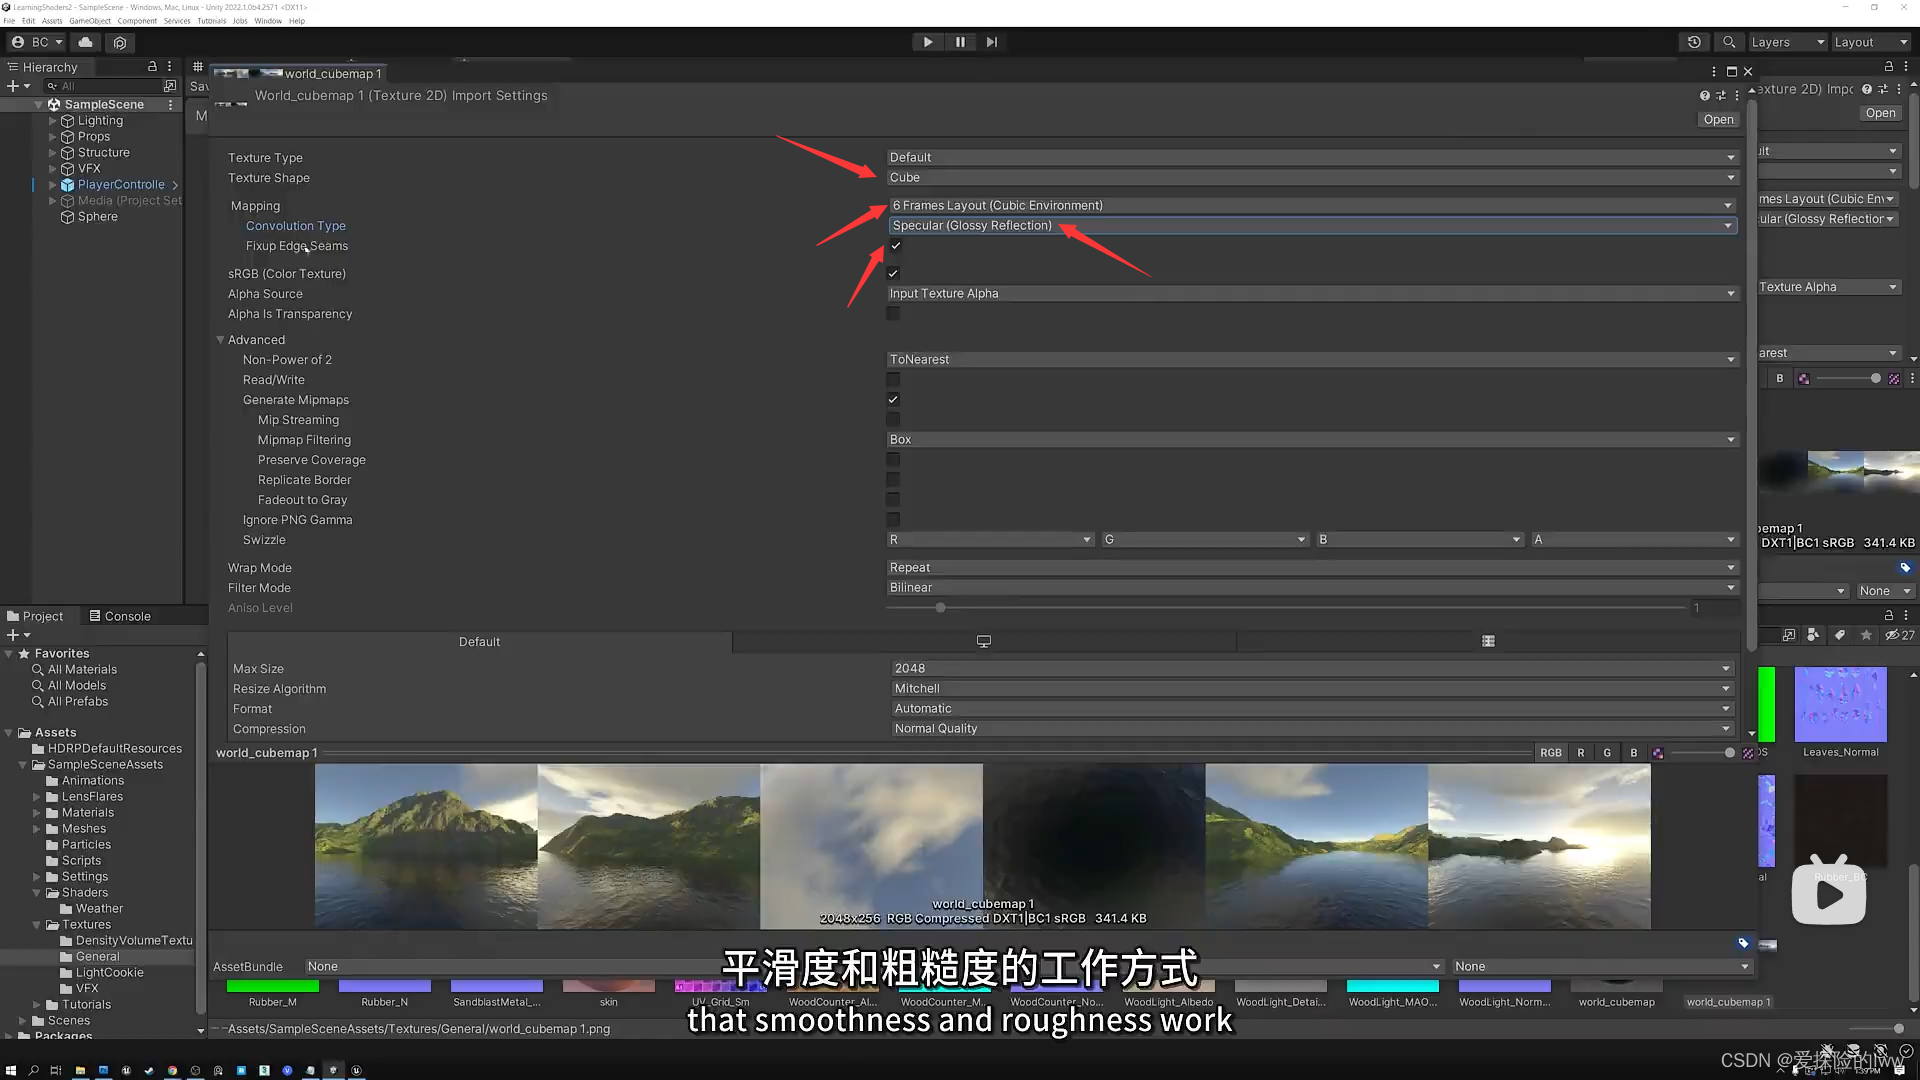The height and width of the screenshot is (1080, 1920).
Task: Select Texture Shape Cube dropdown
Action: 1309,177
